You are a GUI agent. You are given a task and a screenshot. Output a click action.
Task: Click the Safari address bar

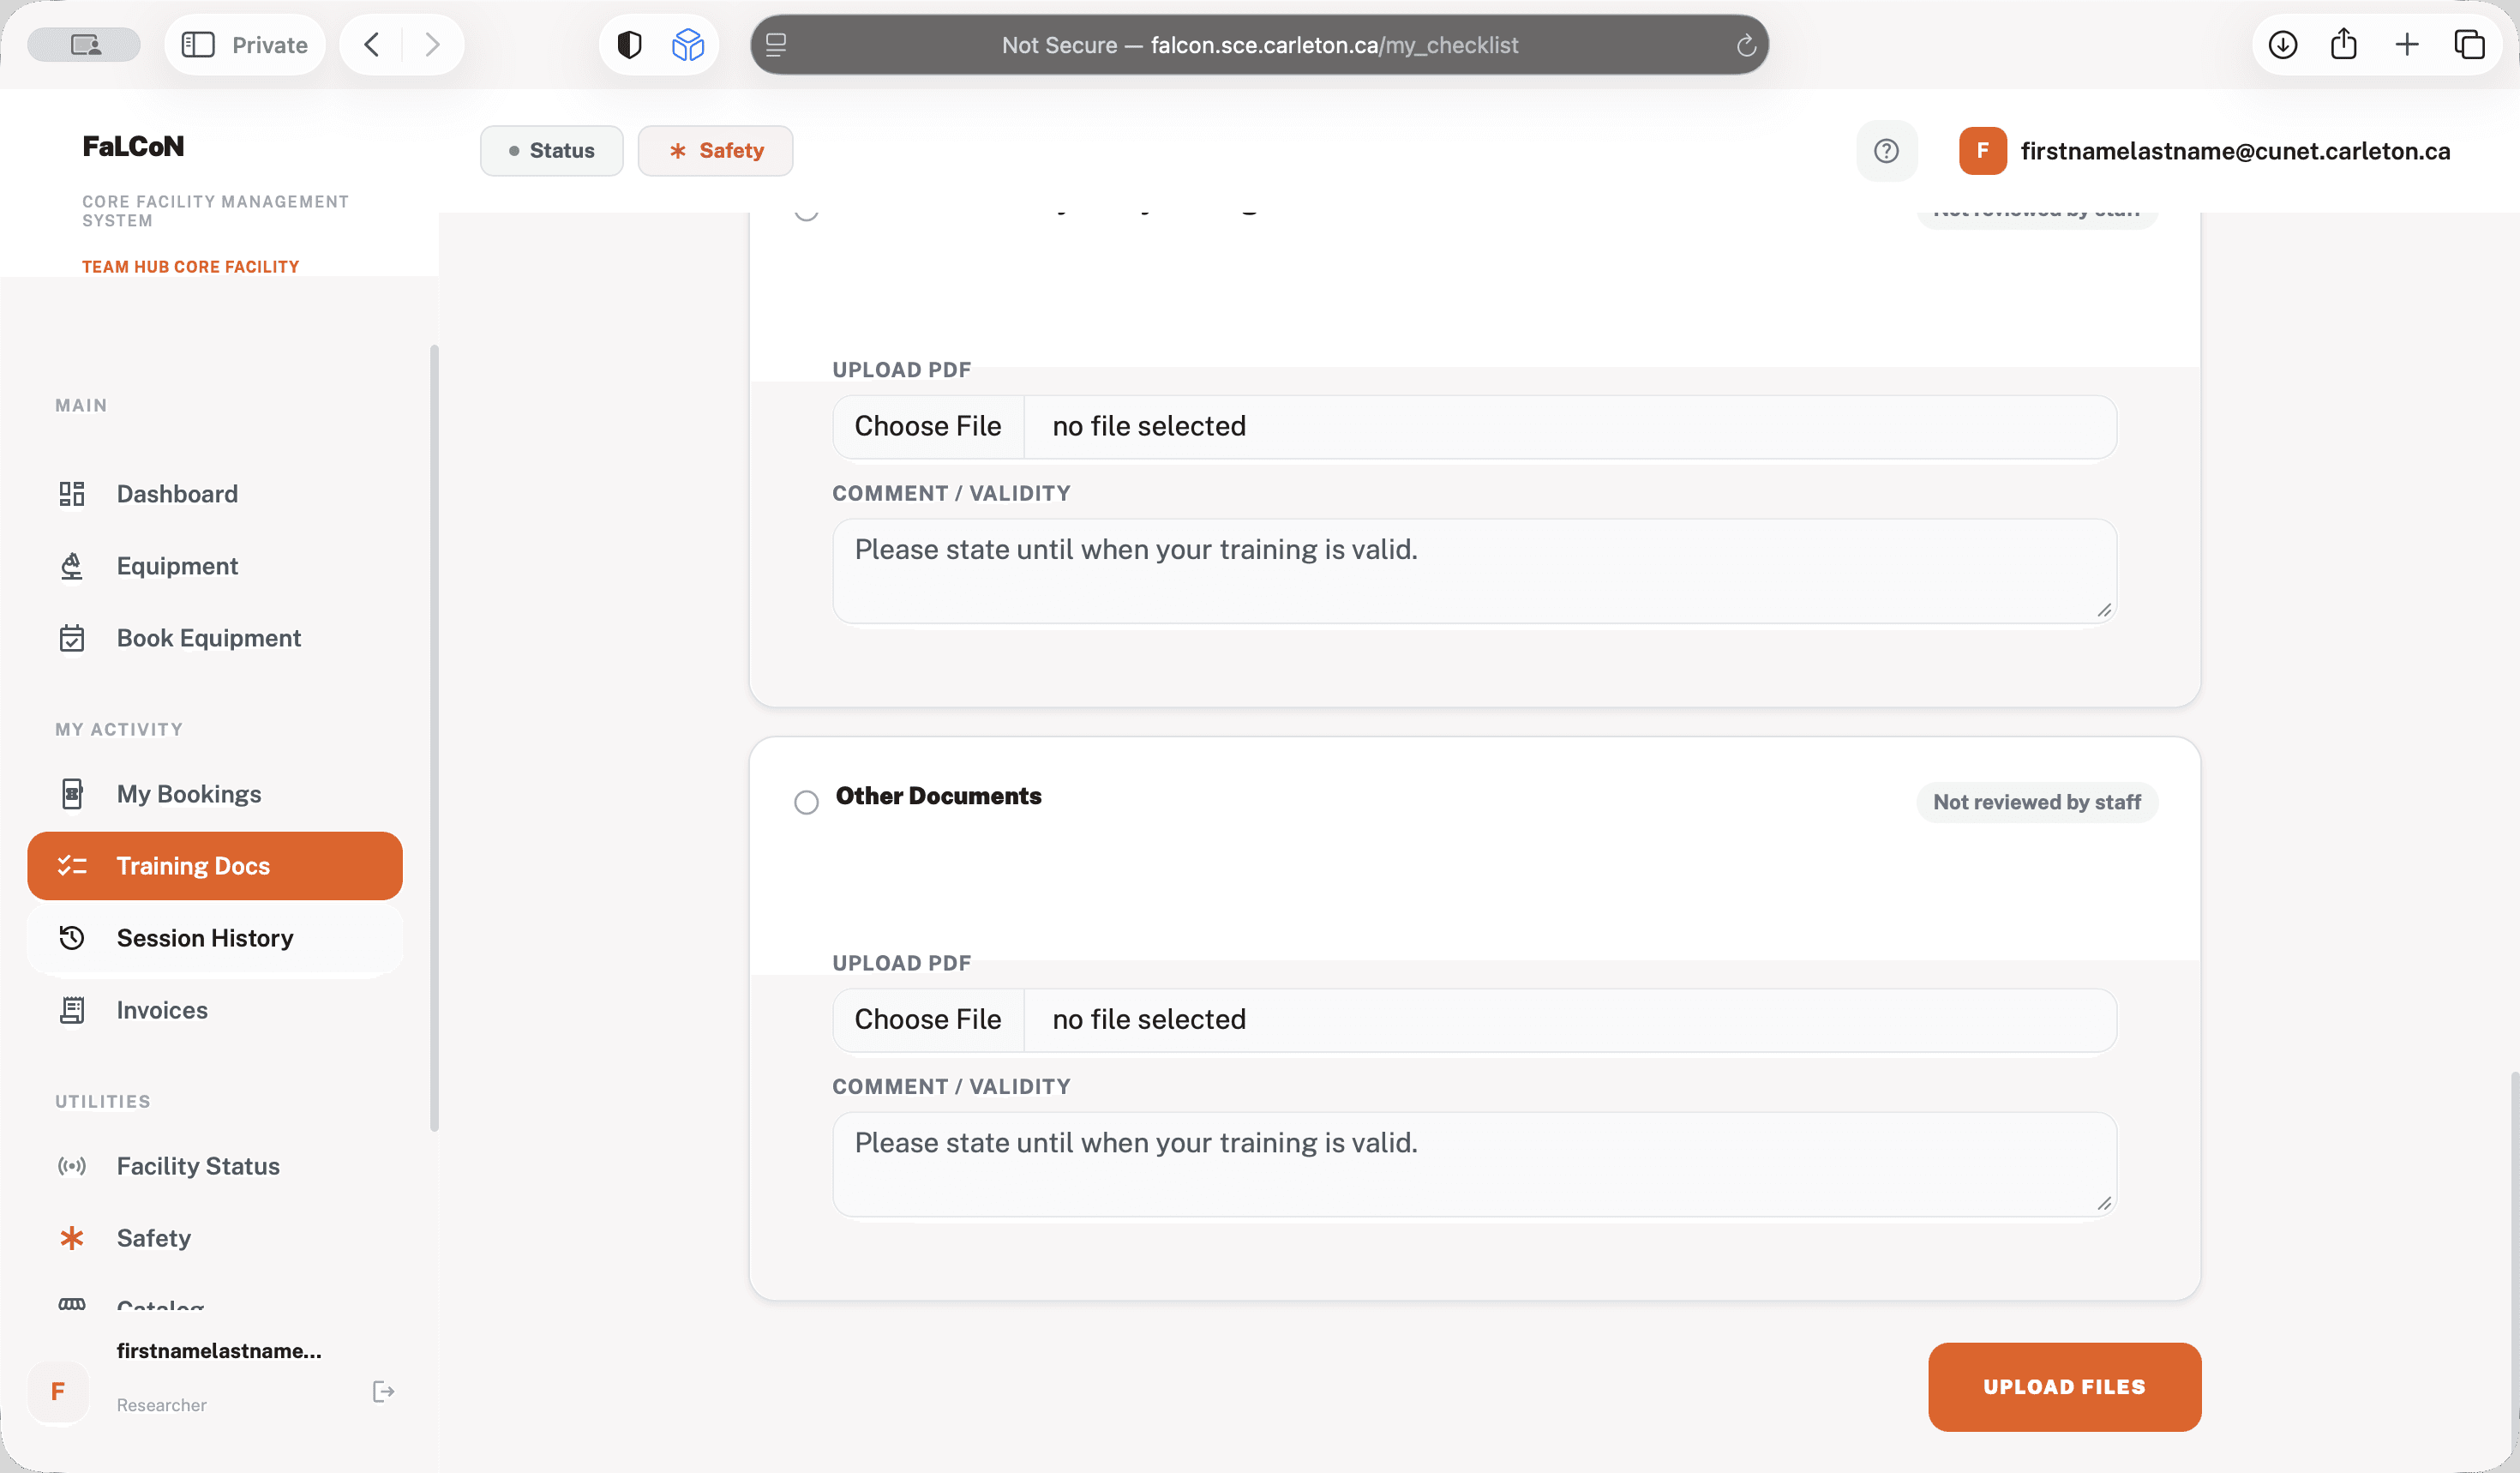coord(1259,45)
